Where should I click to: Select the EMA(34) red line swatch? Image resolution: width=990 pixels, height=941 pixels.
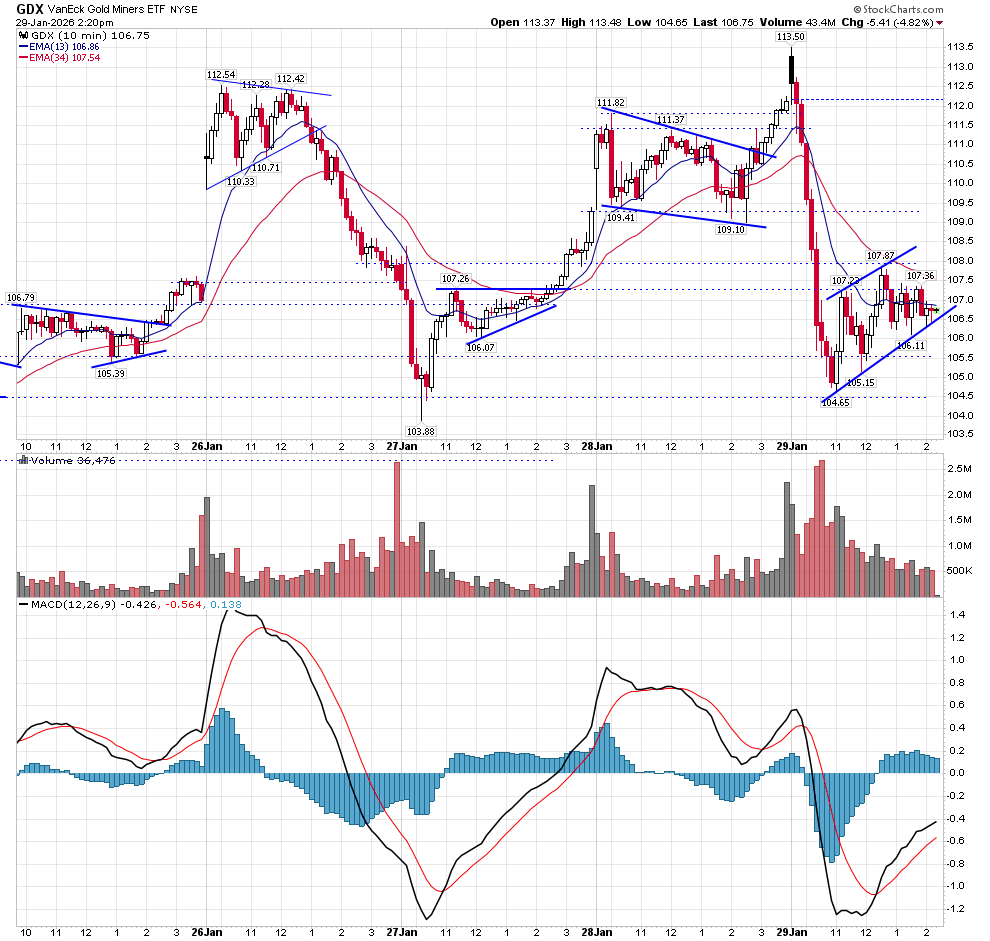click(x=25, y=58)
